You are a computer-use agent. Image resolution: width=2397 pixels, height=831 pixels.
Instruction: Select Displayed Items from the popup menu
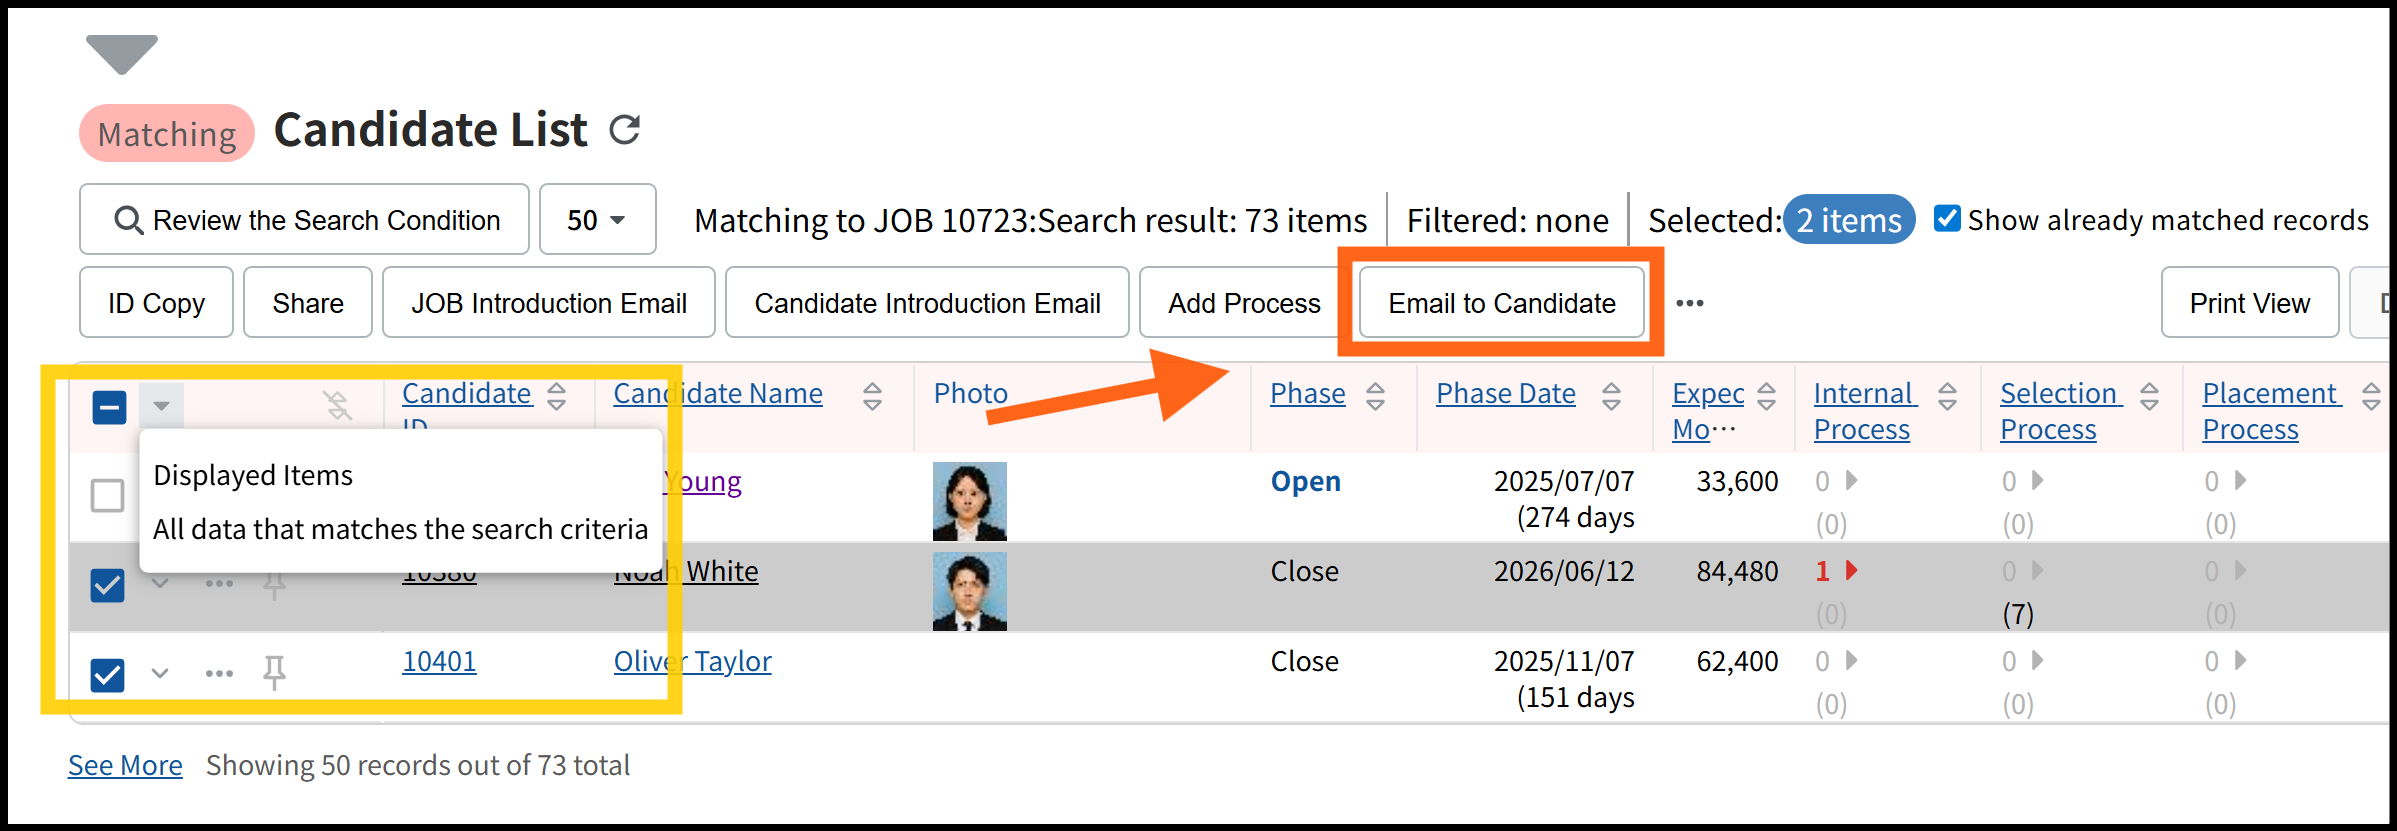pyautogui.click(x=253, y=475)
